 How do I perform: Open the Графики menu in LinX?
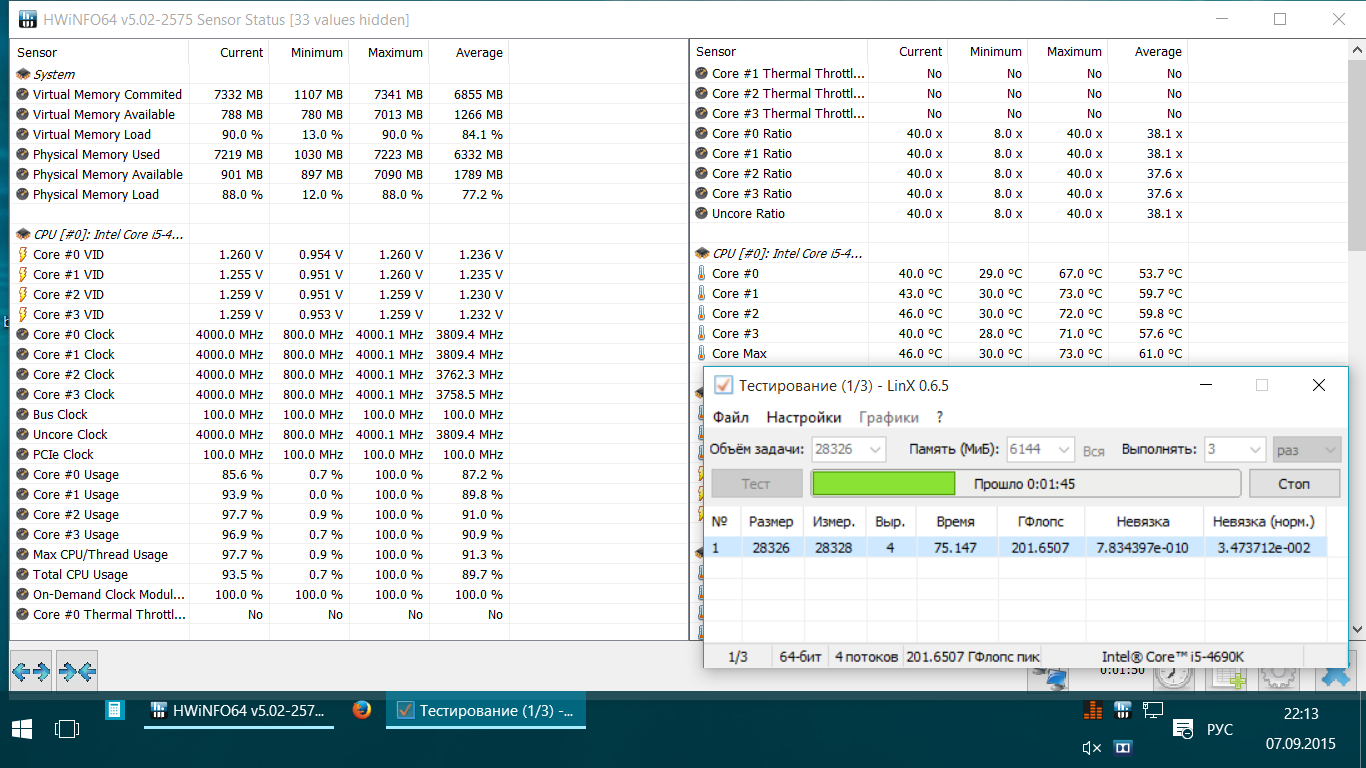point(888,417)
